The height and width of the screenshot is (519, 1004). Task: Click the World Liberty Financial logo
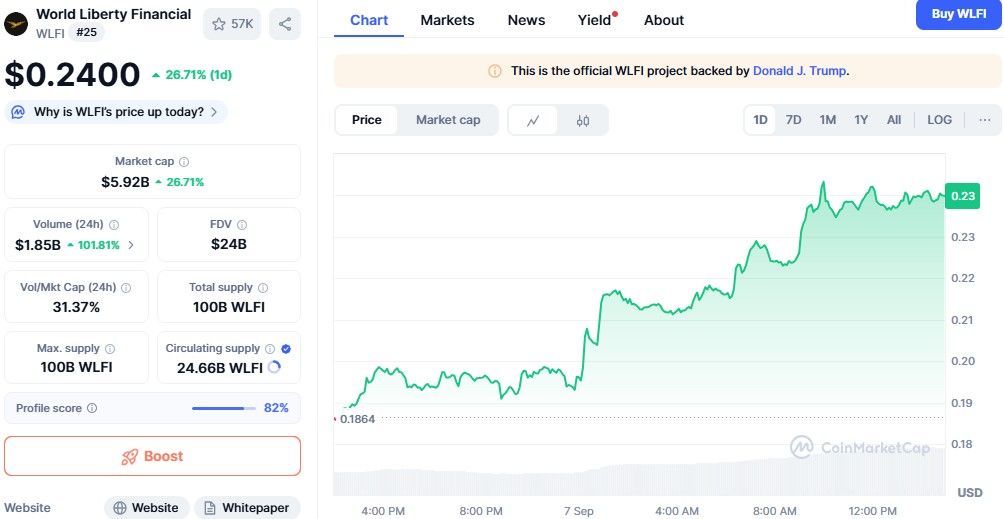[x=16, y=24]
